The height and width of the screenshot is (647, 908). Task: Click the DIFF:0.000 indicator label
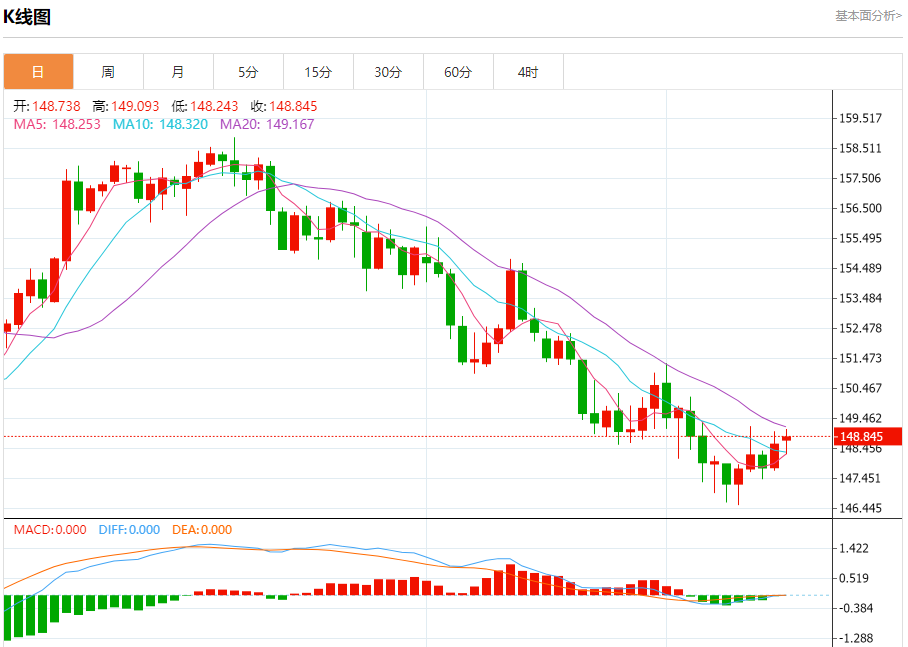coord(129,529)
